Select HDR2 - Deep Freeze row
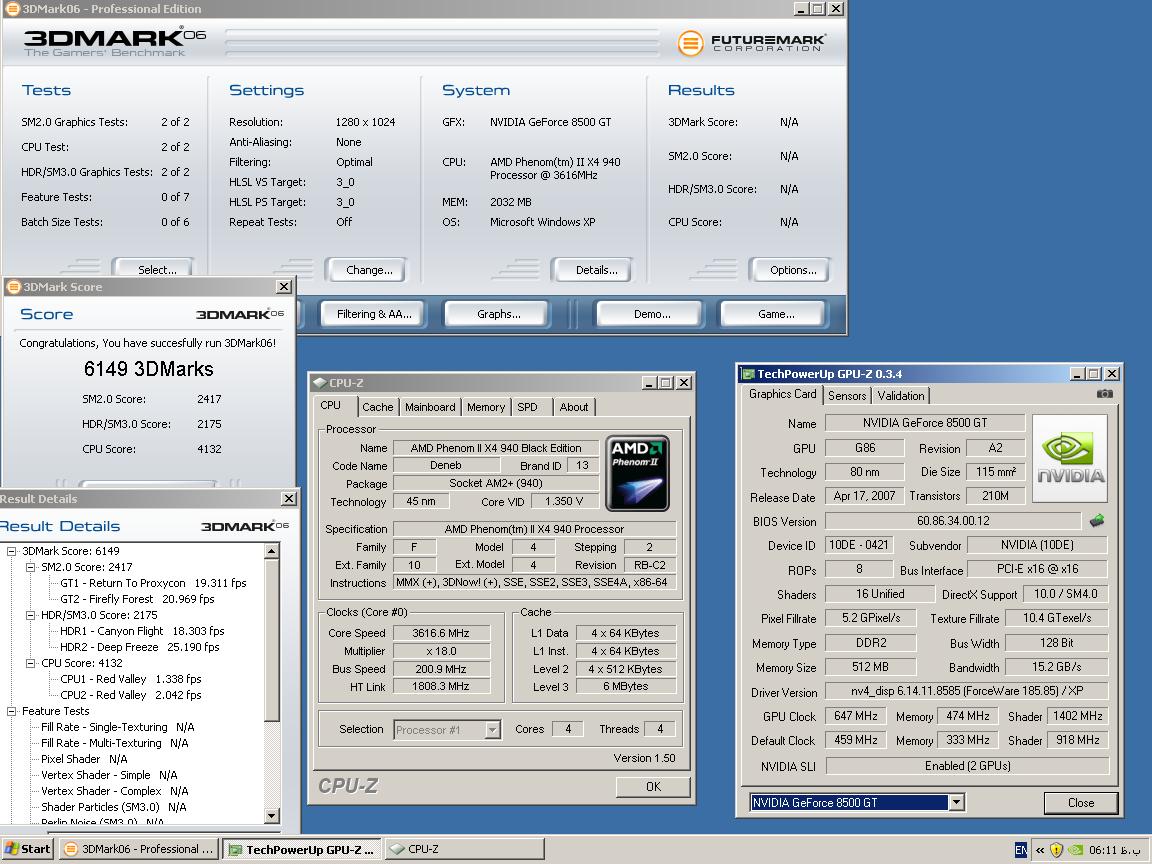The height and width of the screenshot is (864, 1152). 140,647
